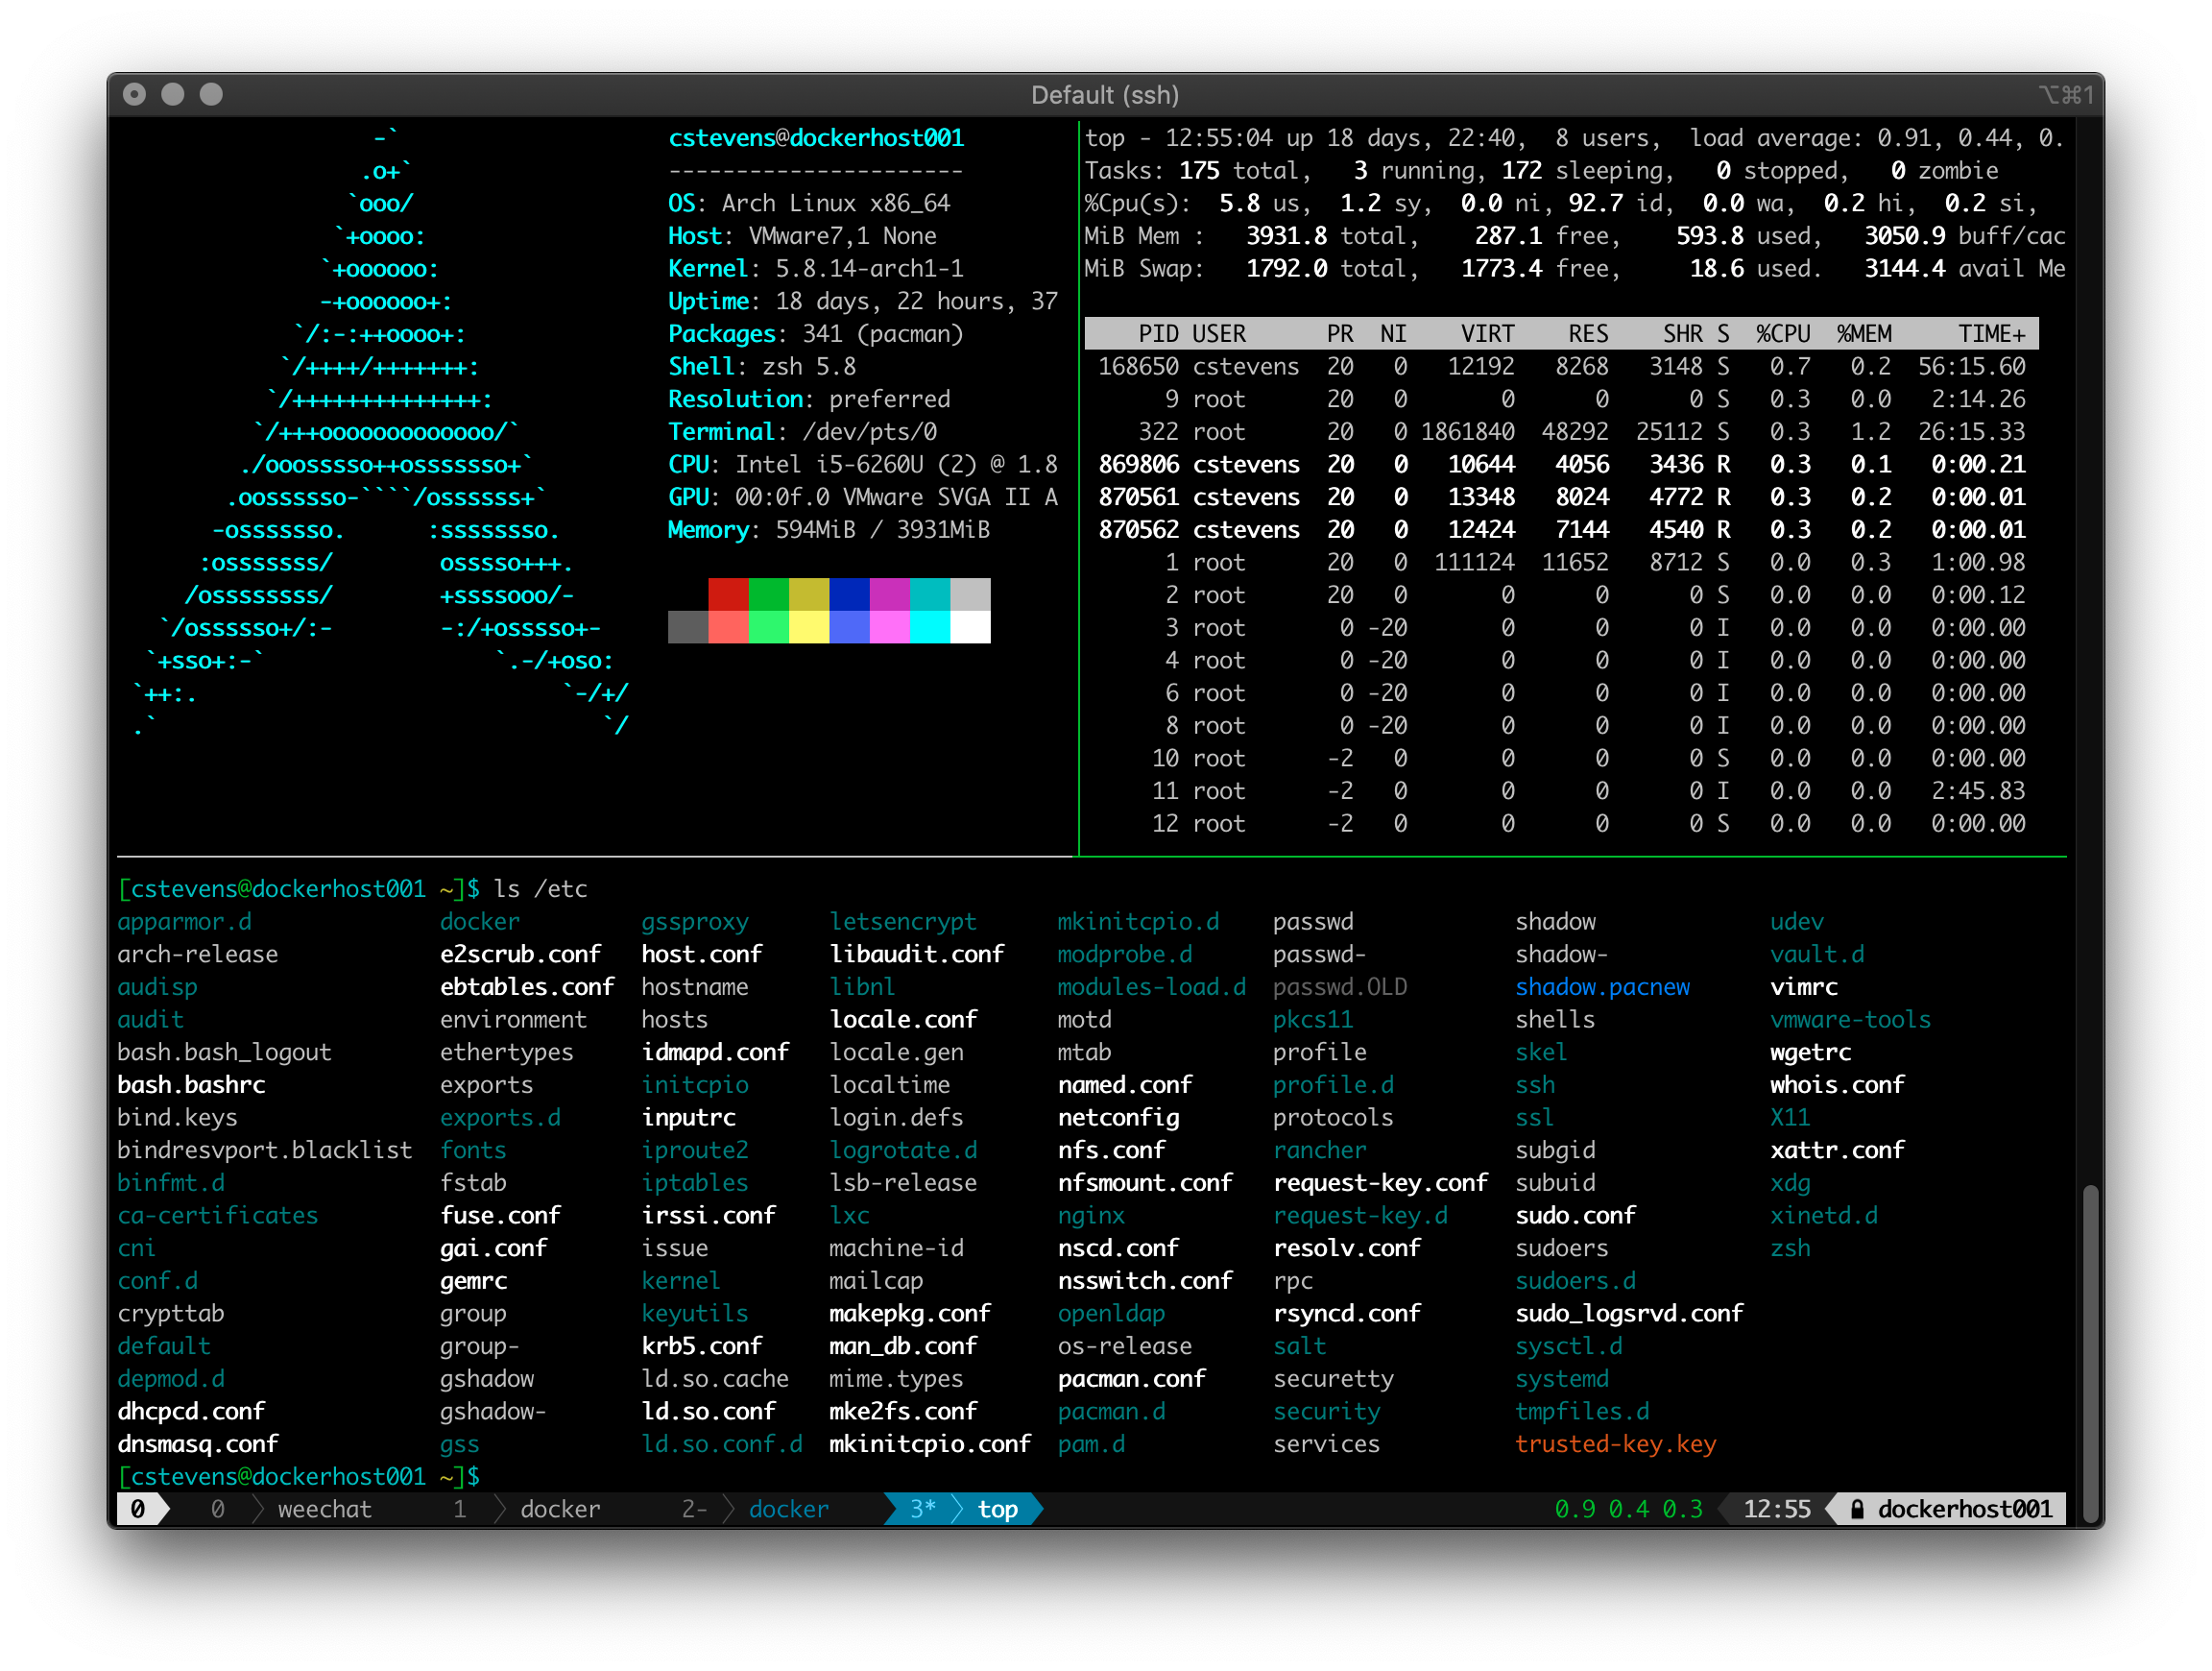This screenshot has width=2212, height=1671.
Task: Click the Packages: 341 (pacman) line
Action: click(x=816, y=333)
